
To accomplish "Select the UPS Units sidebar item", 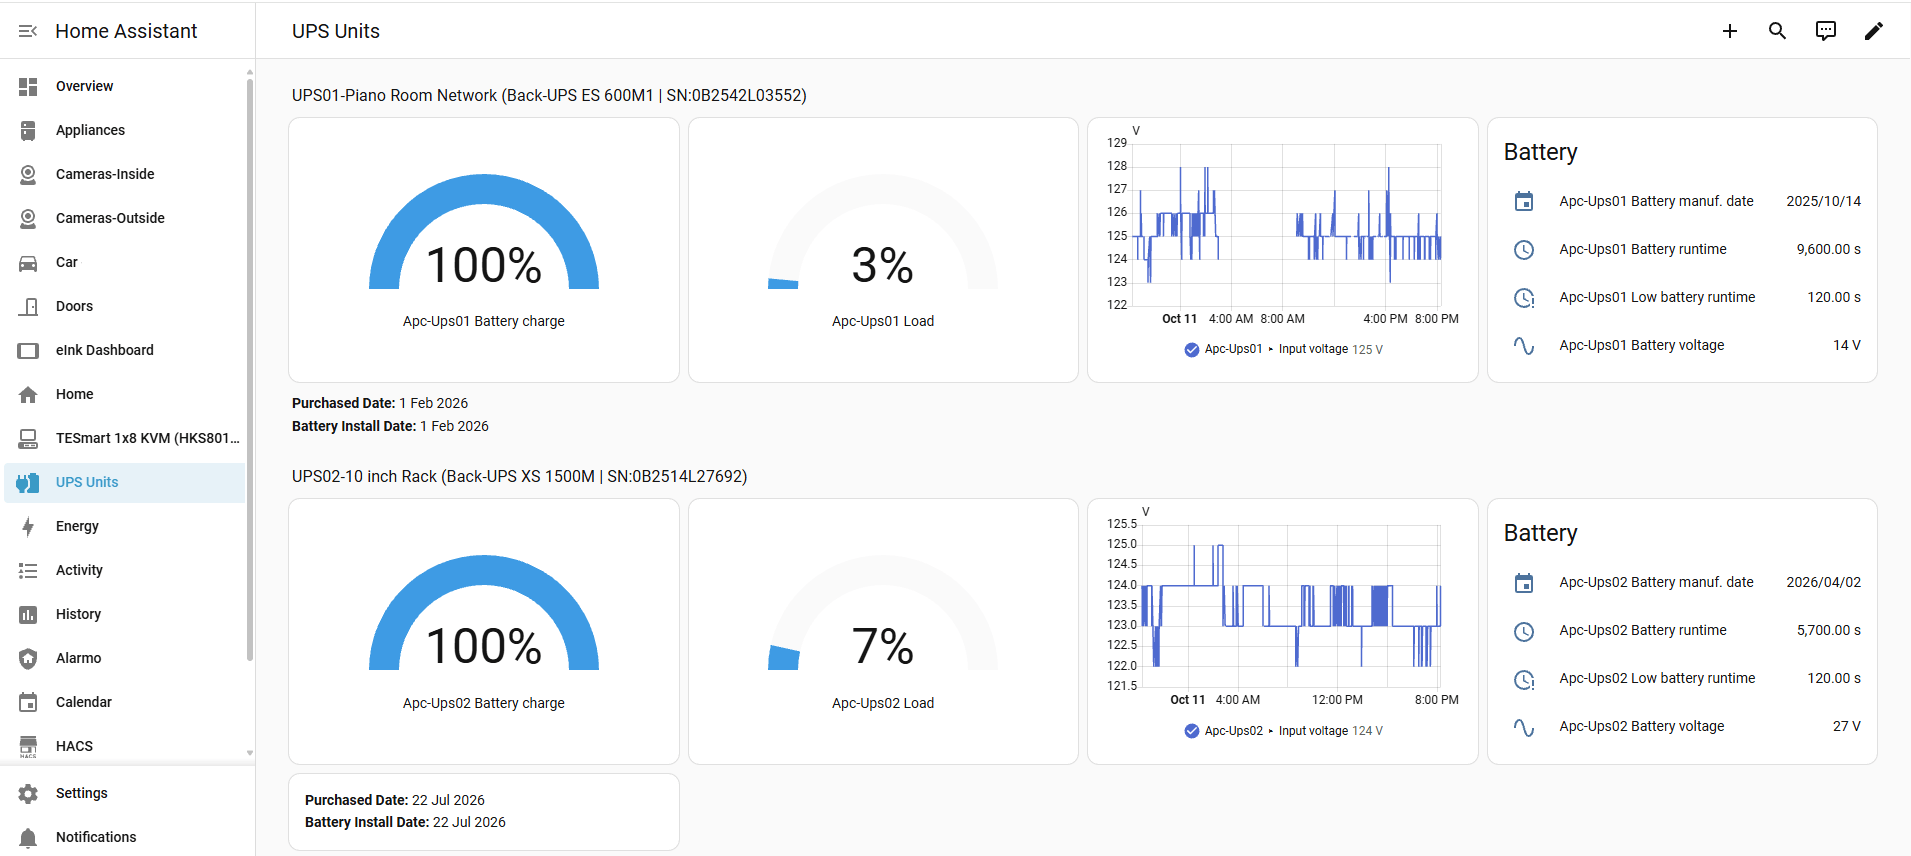I will [124, 483].
